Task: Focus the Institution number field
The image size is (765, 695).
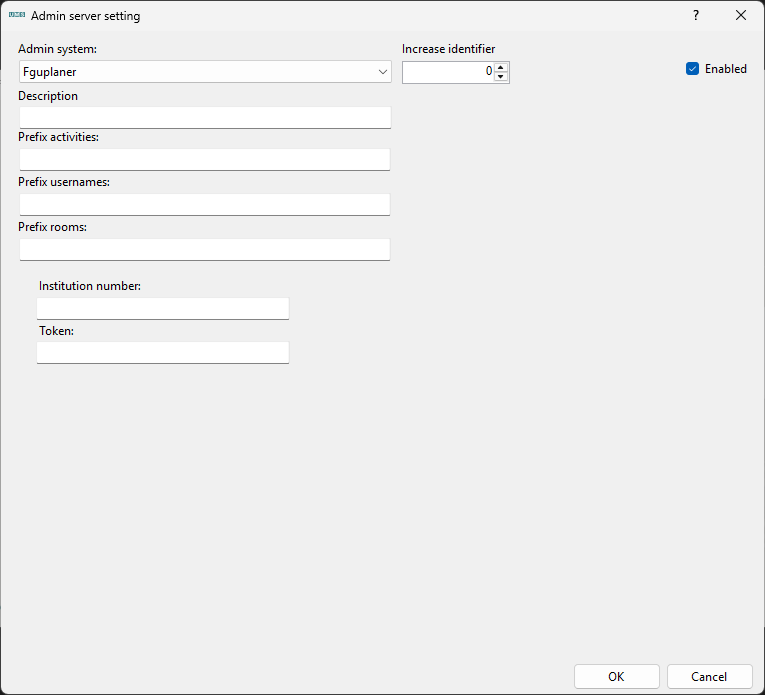Action: tap(162, 308)
